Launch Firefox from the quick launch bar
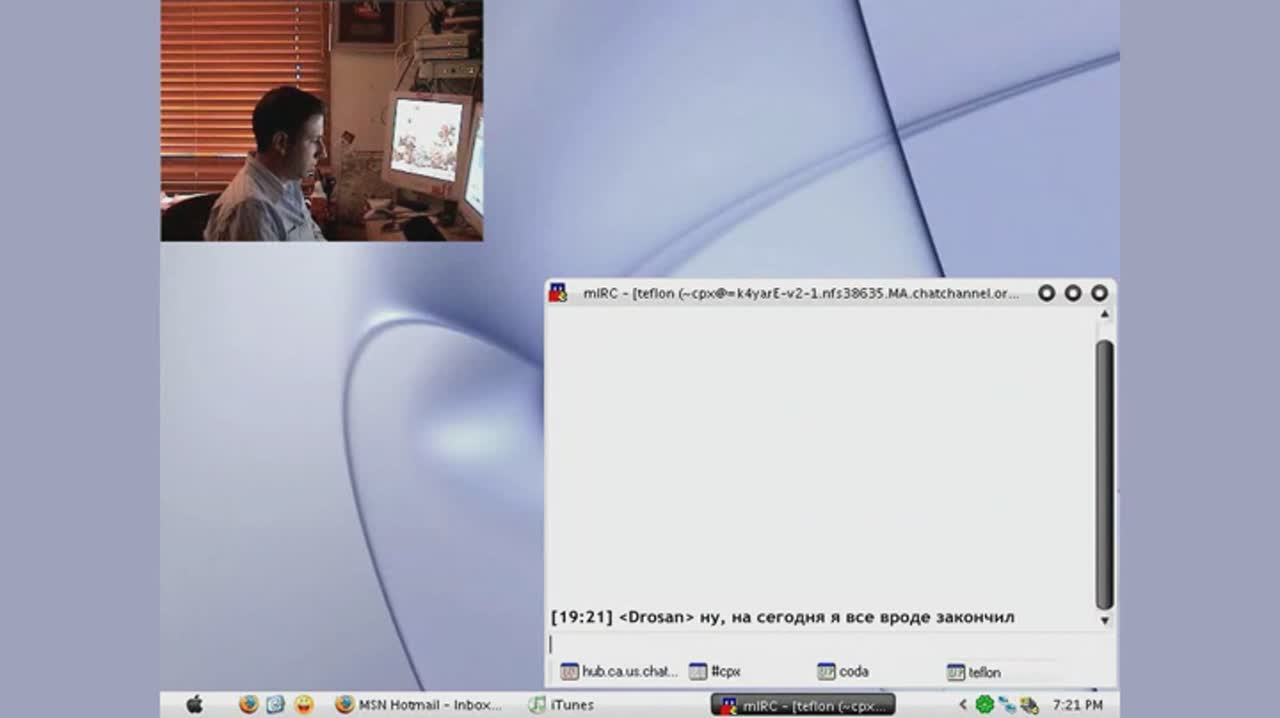This screenshot has width=1280, height=718. (248, 704)
